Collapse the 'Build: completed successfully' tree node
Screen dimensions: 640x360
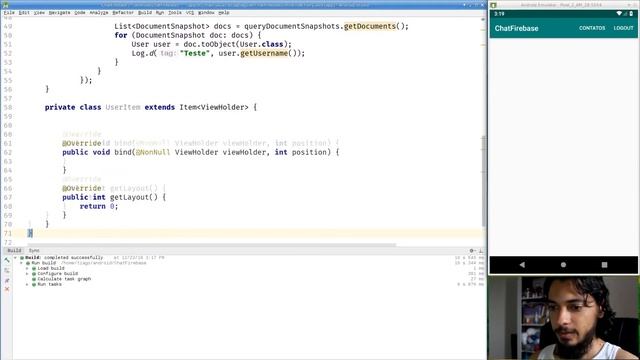pyautogui.click(x=16, y=258)
